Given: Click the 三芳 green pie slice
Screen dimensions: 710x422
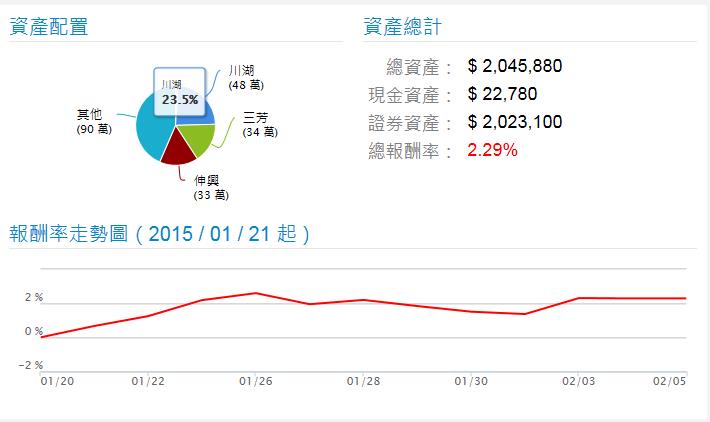Looking at the screenshot, I should pyautogui.click(x=198, y=138).
